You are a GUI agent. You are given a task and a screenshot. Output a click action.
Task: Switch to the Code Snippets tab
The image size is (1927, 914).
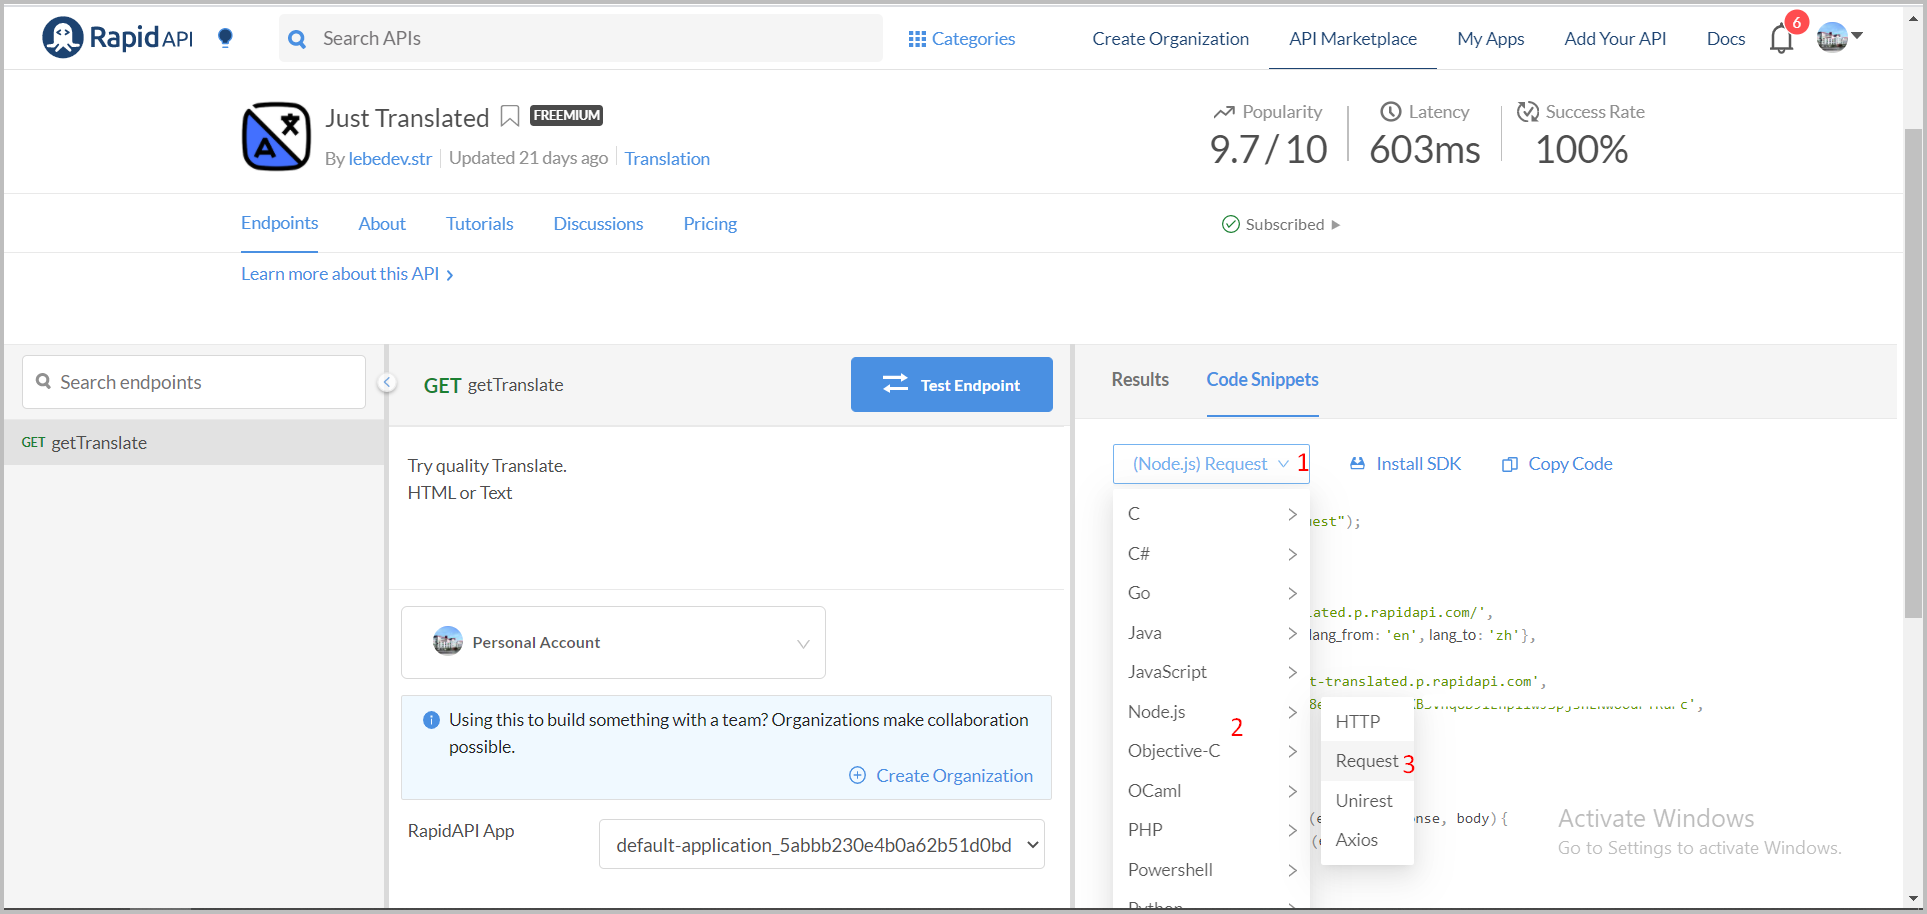coord(1262,380)
